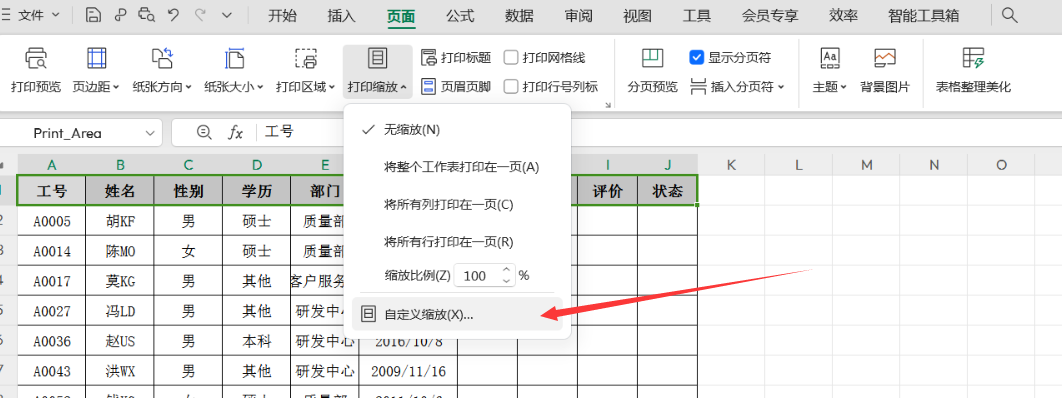Select cell with date 2009/11/16
This screenshot has height=398, width=1062.
(x=408, y=371)
